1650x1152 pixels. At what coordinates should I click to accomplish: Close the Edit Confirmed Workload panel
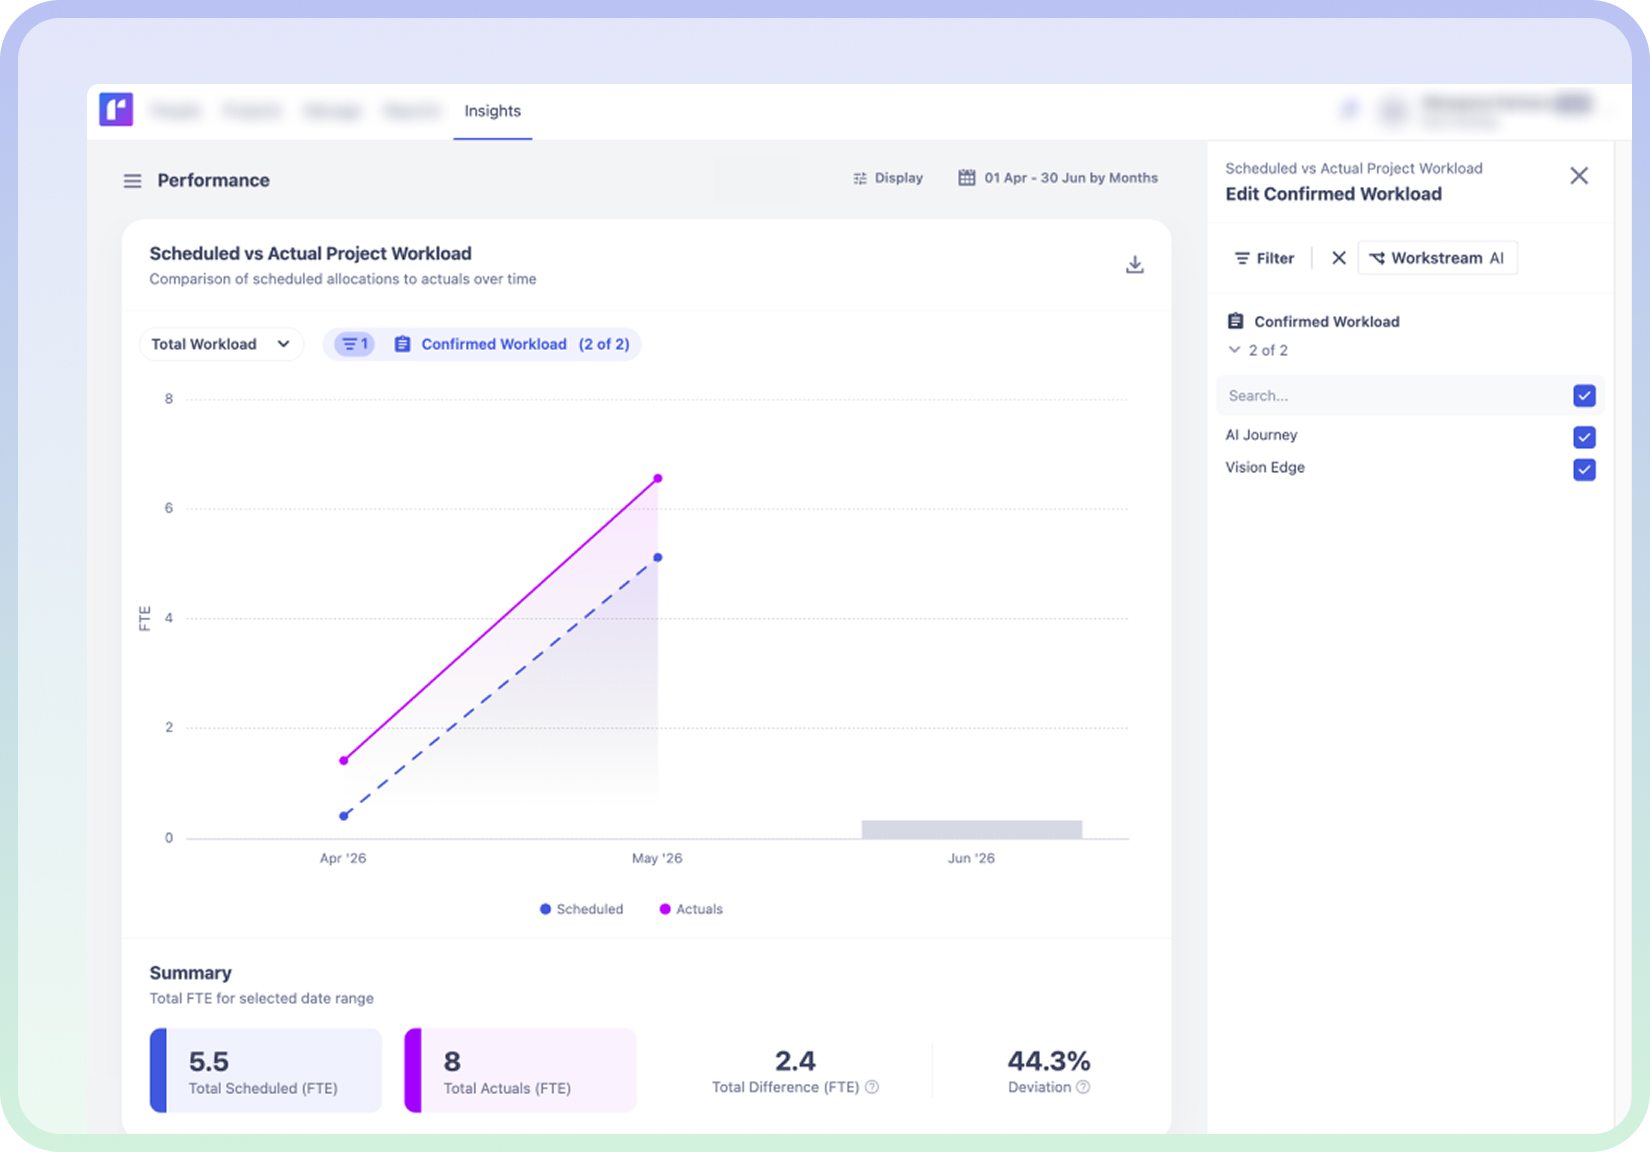pos(1579,176)
